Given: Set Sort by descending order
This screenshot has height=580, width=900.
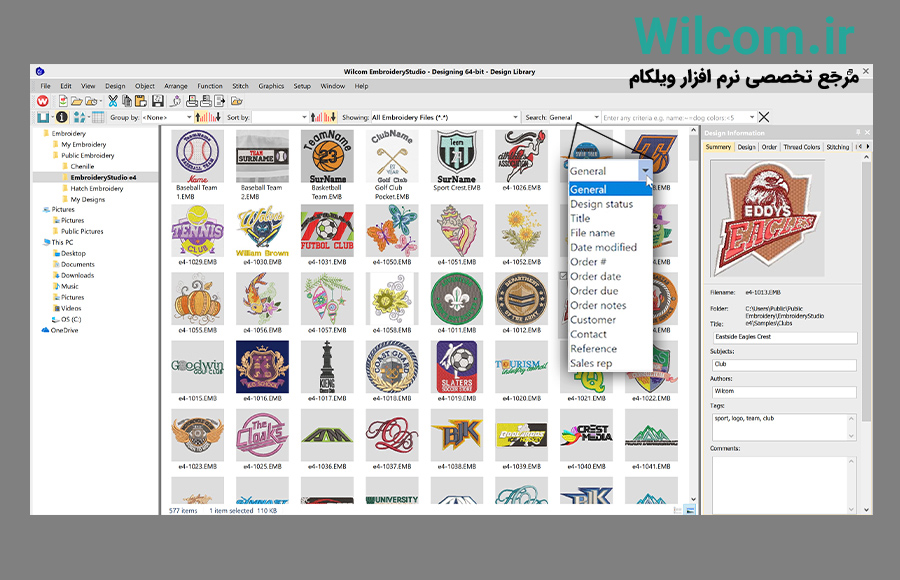Looking at the screenshot, I should click(x=329, y=117).
